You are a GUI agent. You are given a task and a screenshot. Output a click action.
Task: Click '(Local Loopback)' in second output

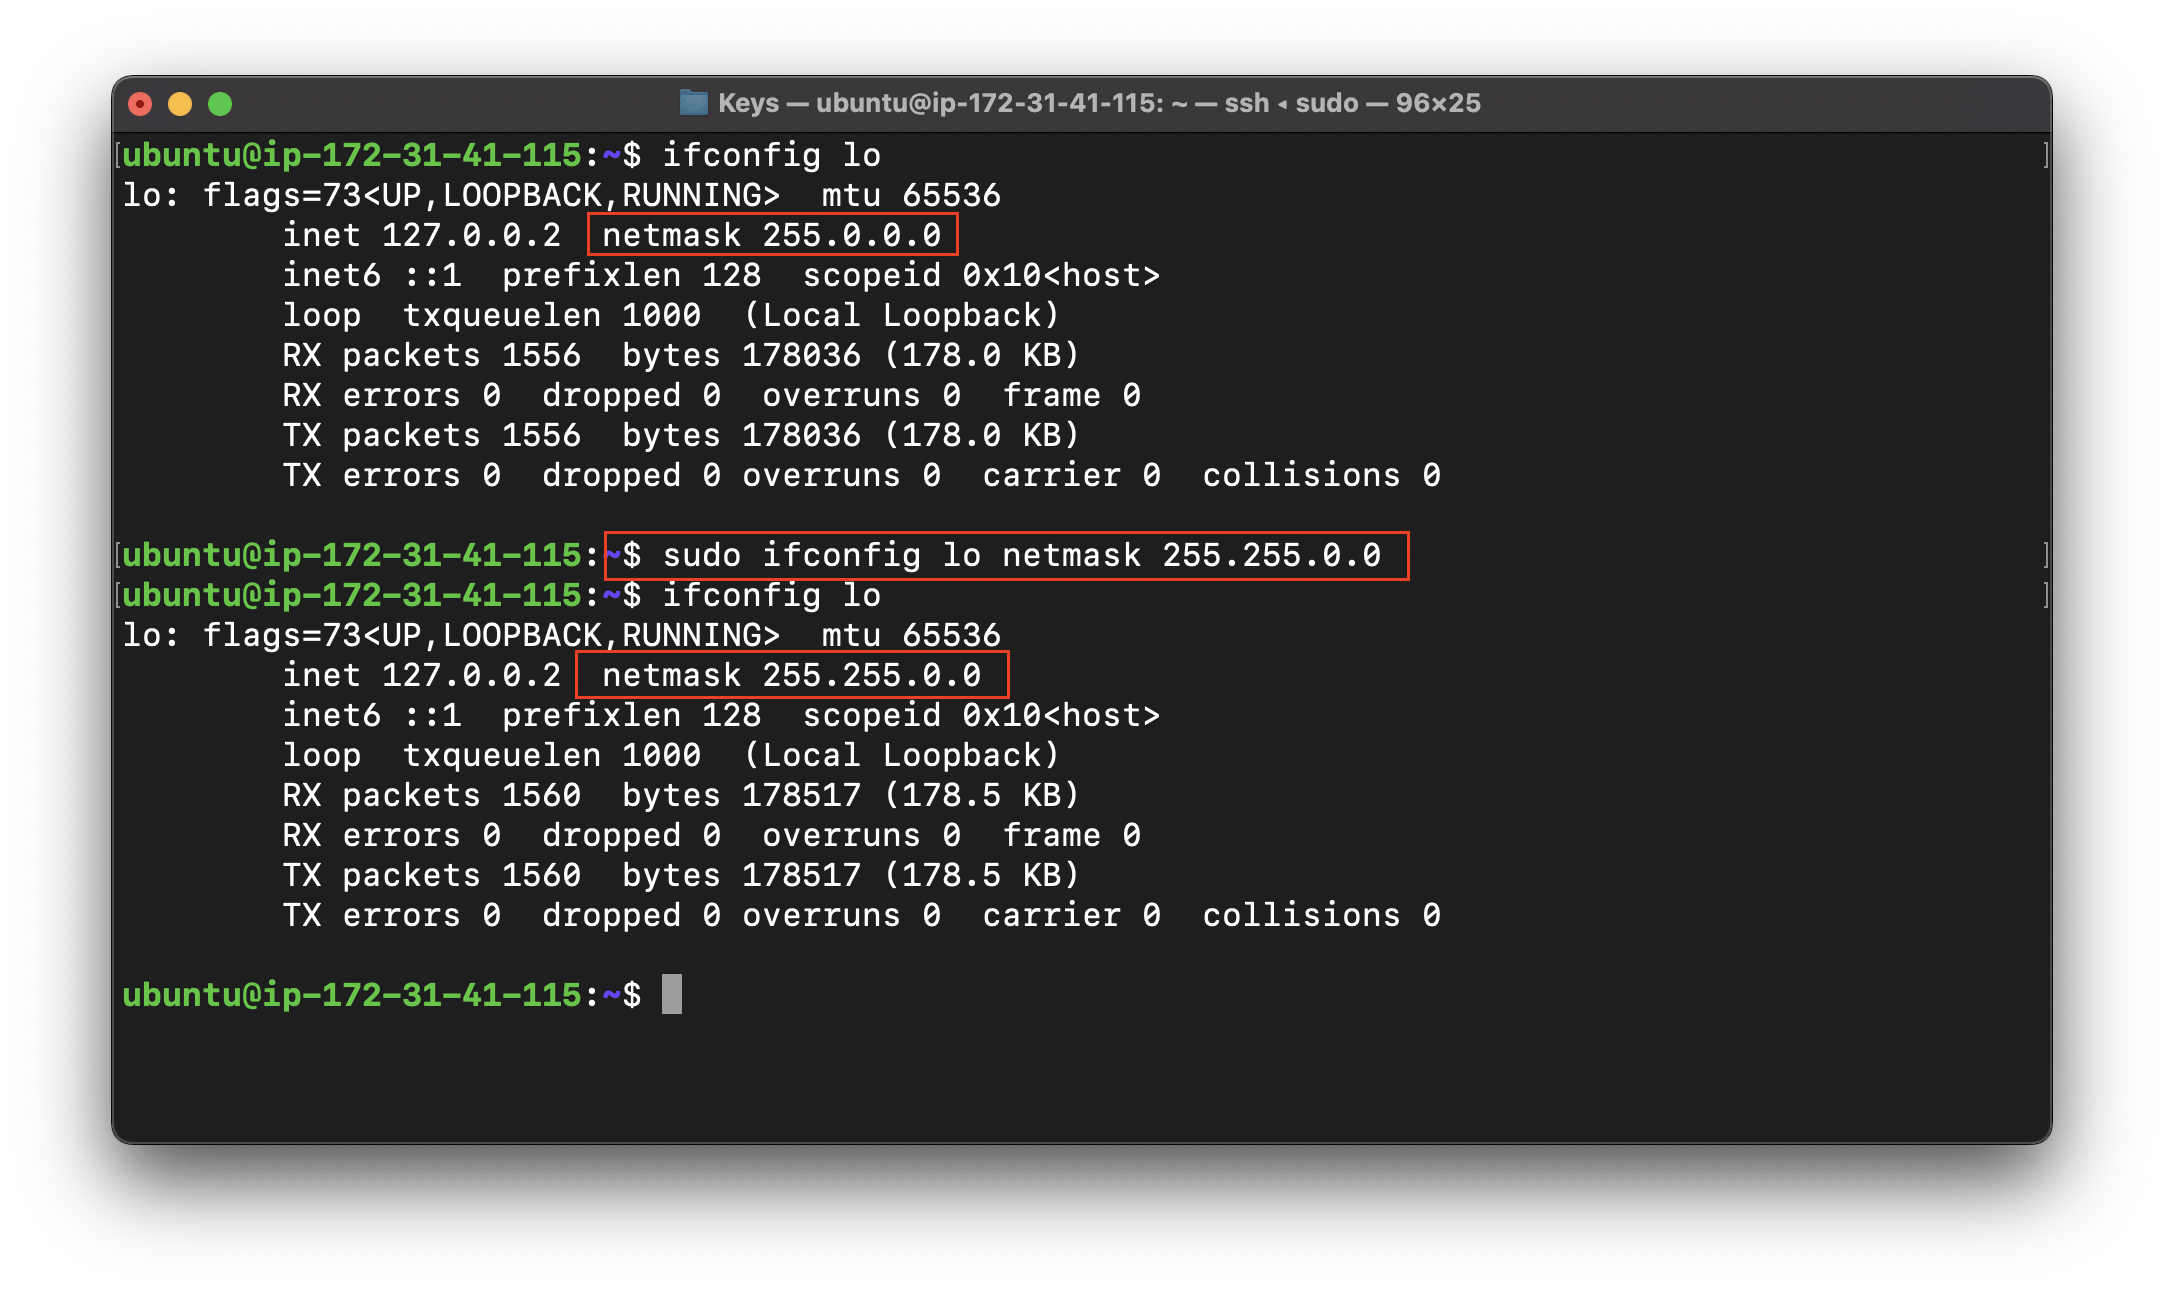tap(901, 755)
